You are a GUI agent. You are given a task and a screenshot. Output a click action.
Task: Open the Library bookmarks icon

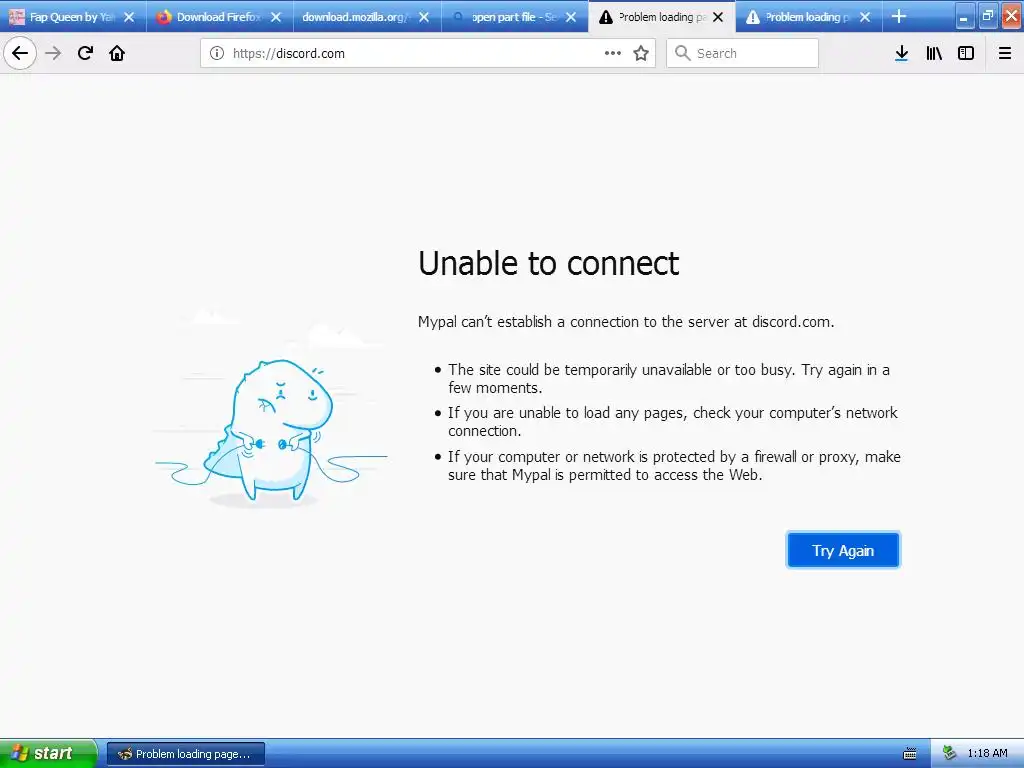(x=934, y=53)
